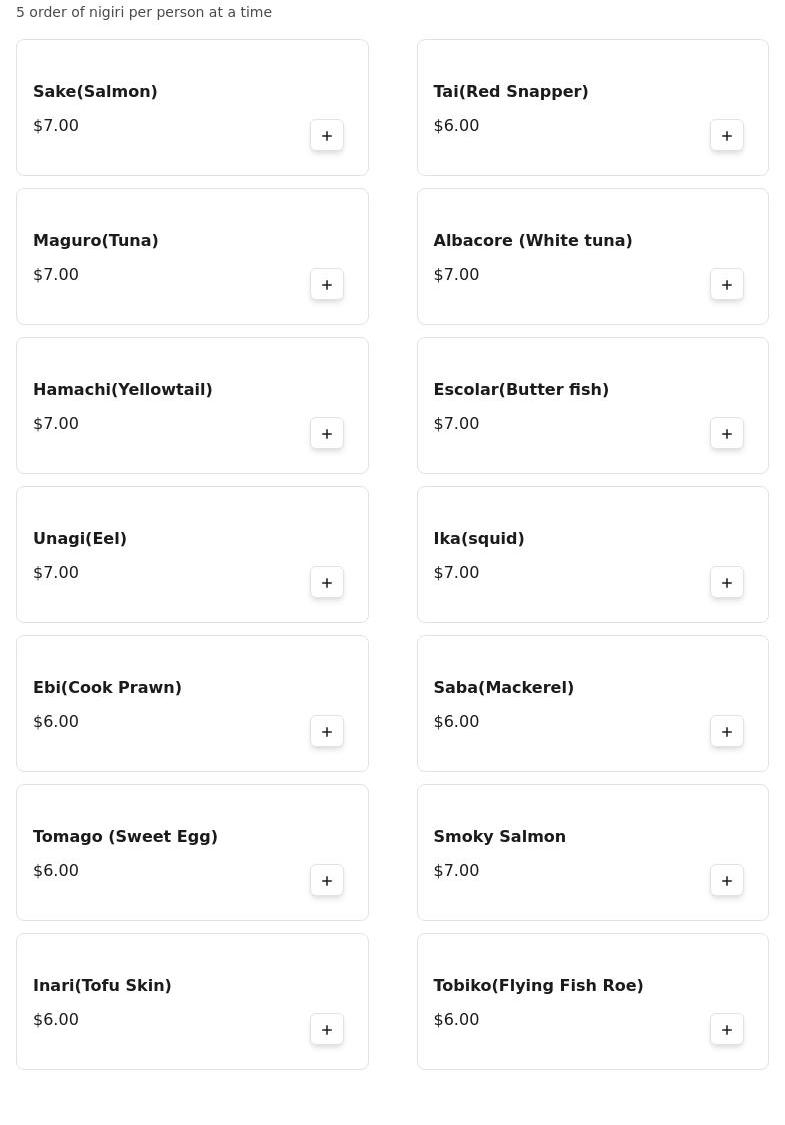Click the Smoky Salmon item name
The height and width of the screenshot is (1125, 785).
499,837
